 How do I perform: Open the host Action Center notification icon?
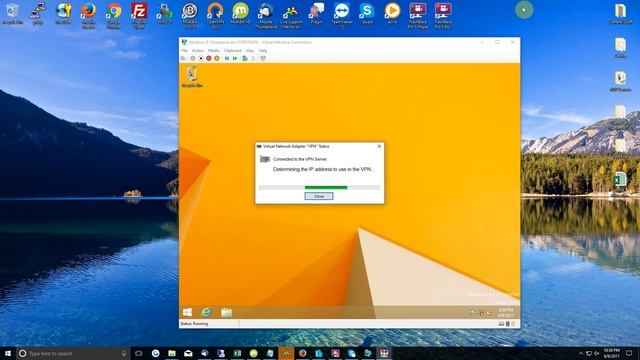pyautogui.click(x=629, y=353)
